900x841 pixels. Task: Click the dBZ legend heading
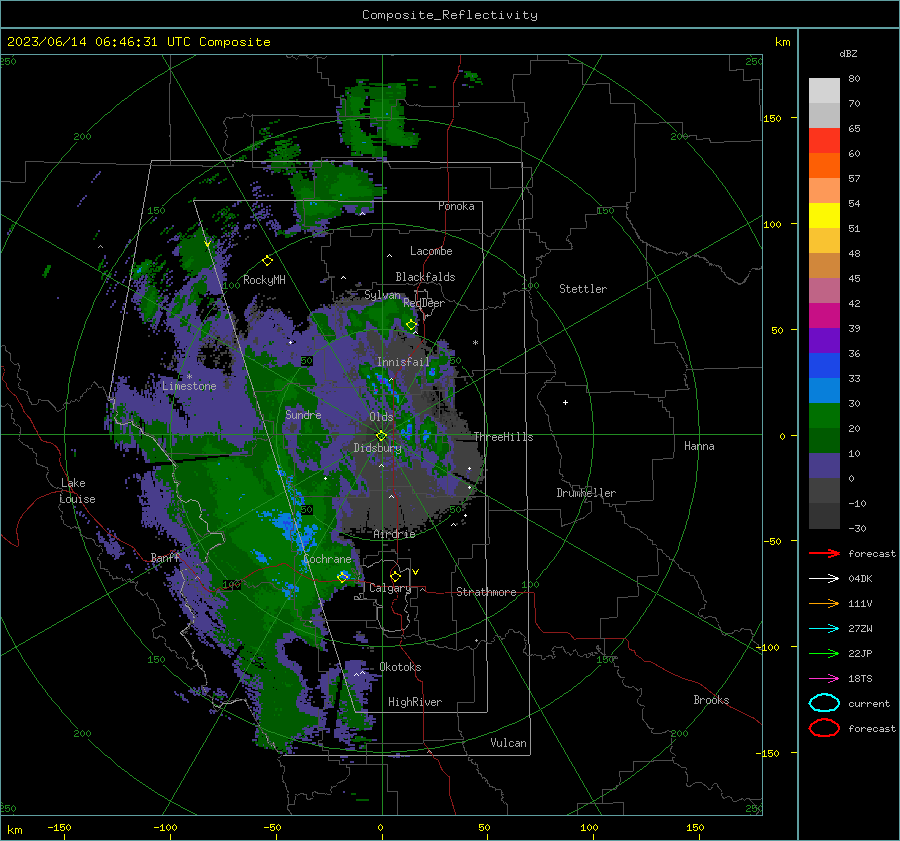pos(848,53)
